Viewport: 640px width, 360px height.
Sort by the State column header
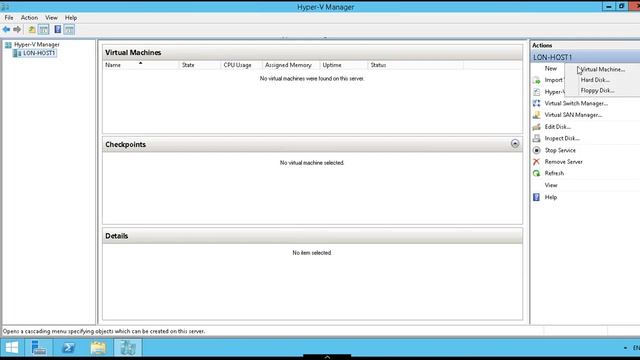[200, 65]
